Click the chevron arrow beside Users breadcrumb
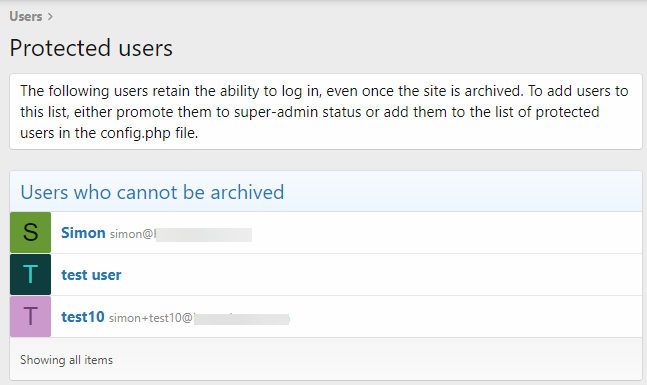The width and height of the screenshot is (647, 385). [50, 17]
